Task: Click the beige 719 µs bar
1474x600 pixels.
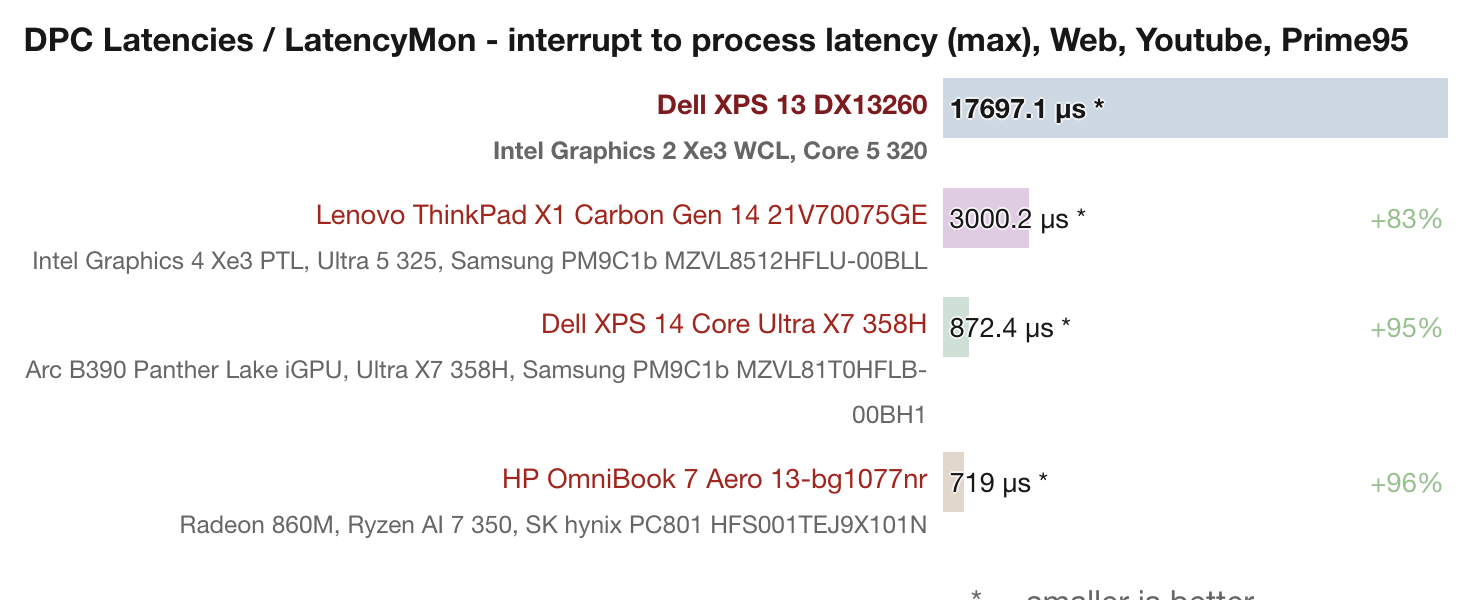Action: (953, 482)
